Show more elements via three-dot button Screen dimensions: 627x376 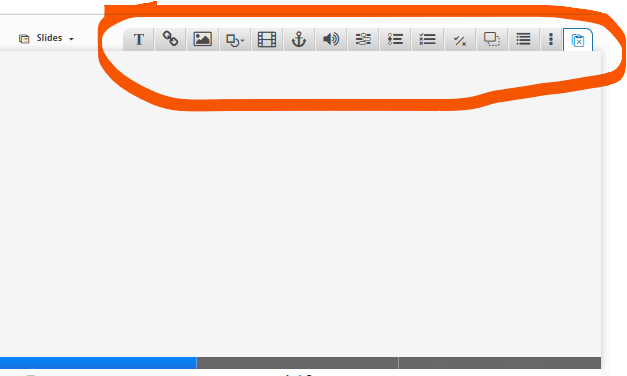[x=551, y=39]
